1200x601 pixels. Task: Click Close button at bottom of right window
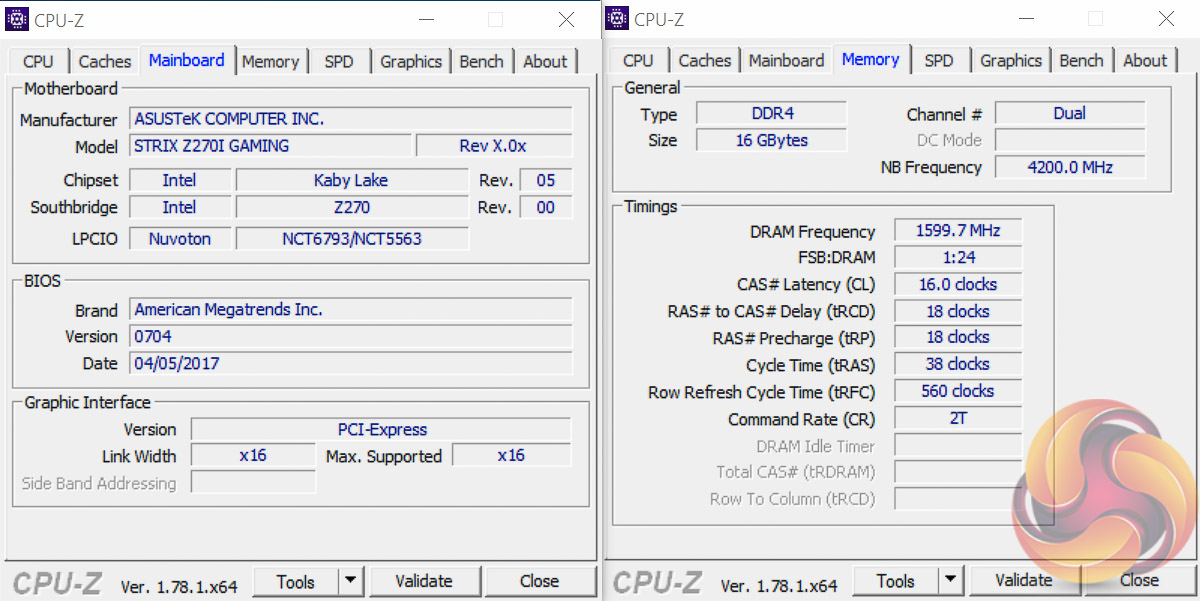point(1139,581)
